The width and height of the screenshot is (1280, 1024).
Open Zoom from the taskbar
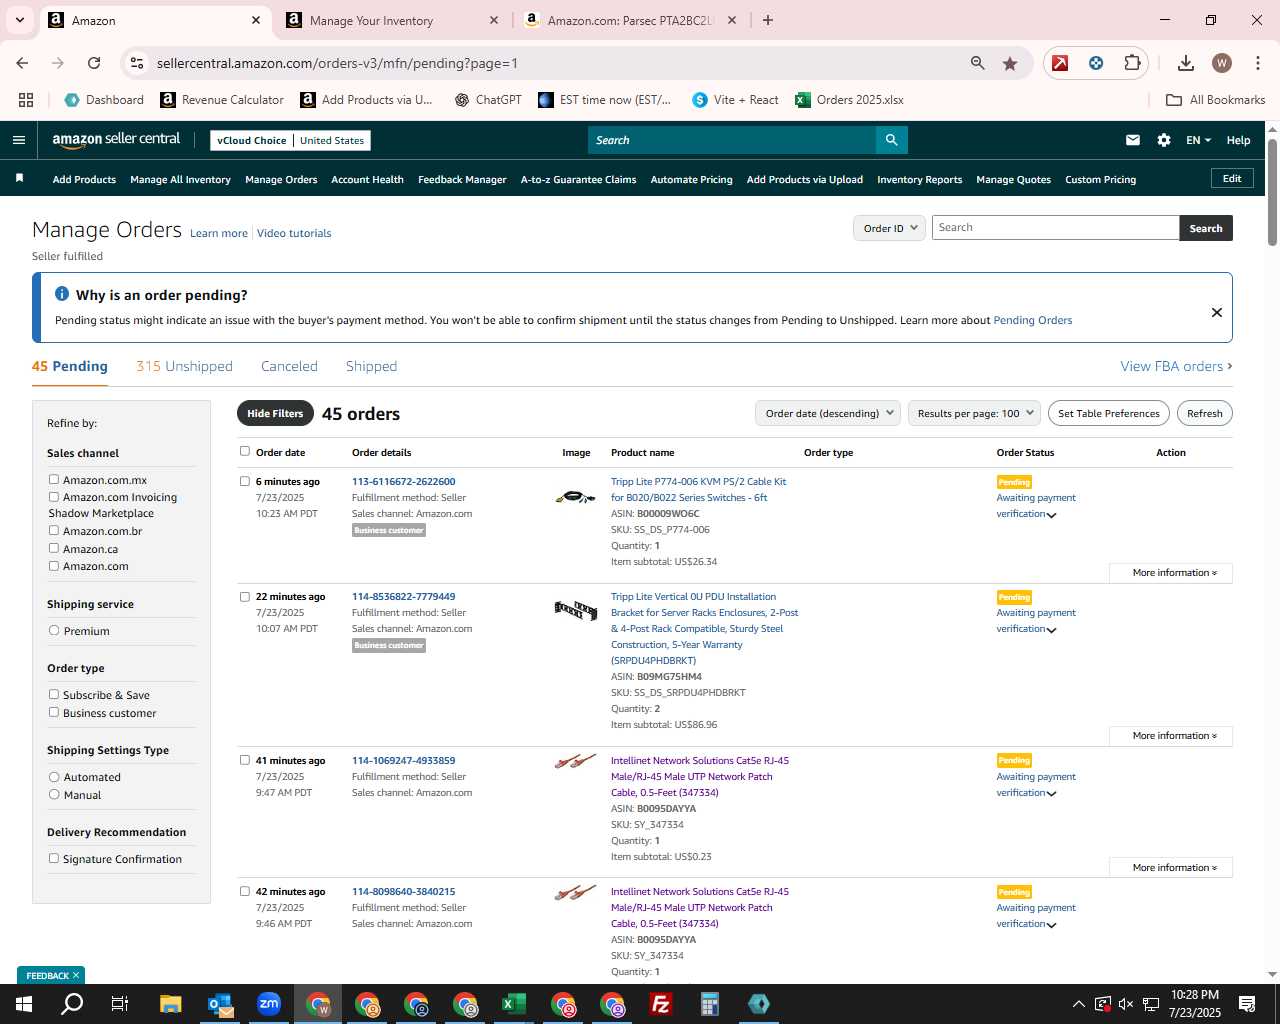click(269, 1004)
